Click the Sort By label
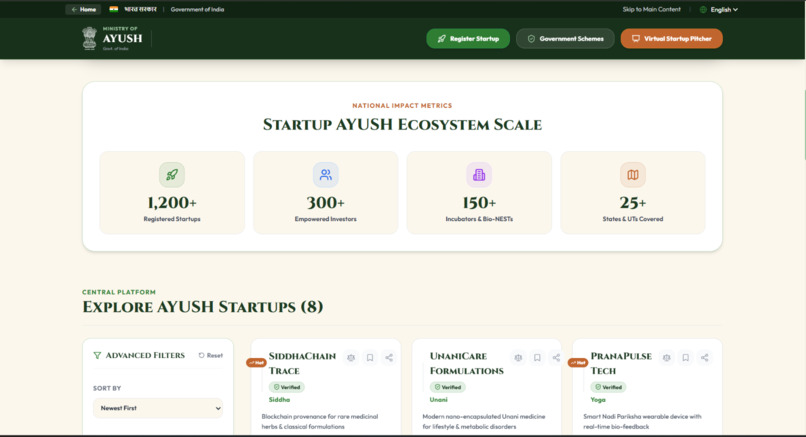The height and width of the screenshot is (437, 806). pyautogui.click(x=107, y=388)
